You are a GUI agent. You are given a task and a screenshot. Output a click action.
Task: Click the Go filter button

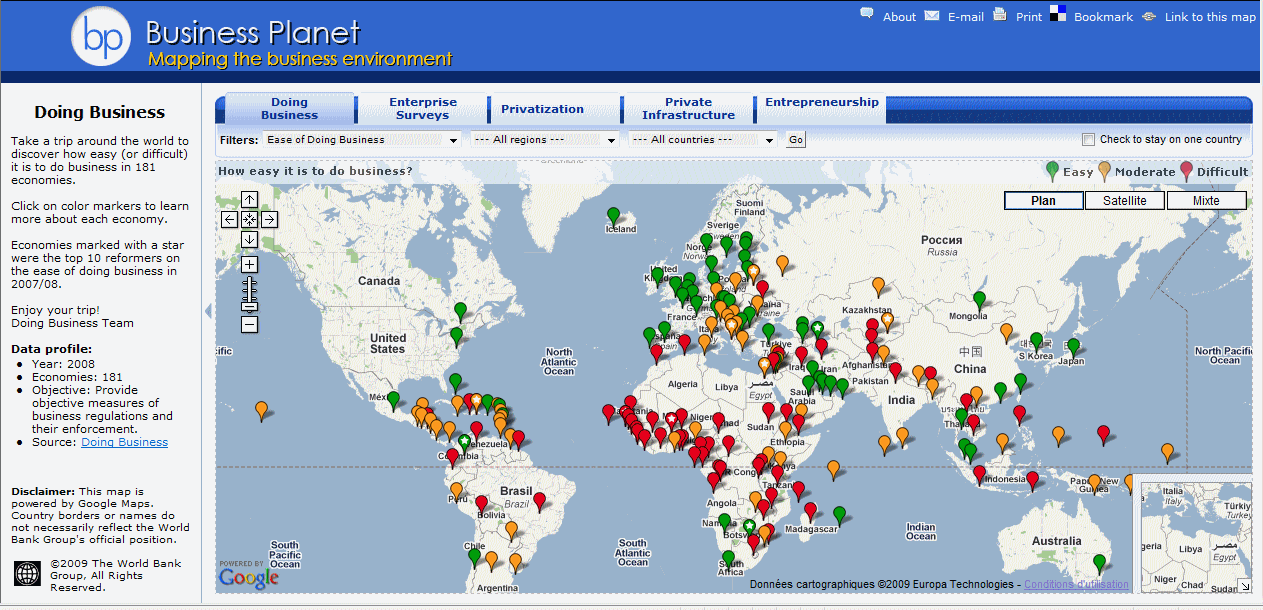(796, 140)
